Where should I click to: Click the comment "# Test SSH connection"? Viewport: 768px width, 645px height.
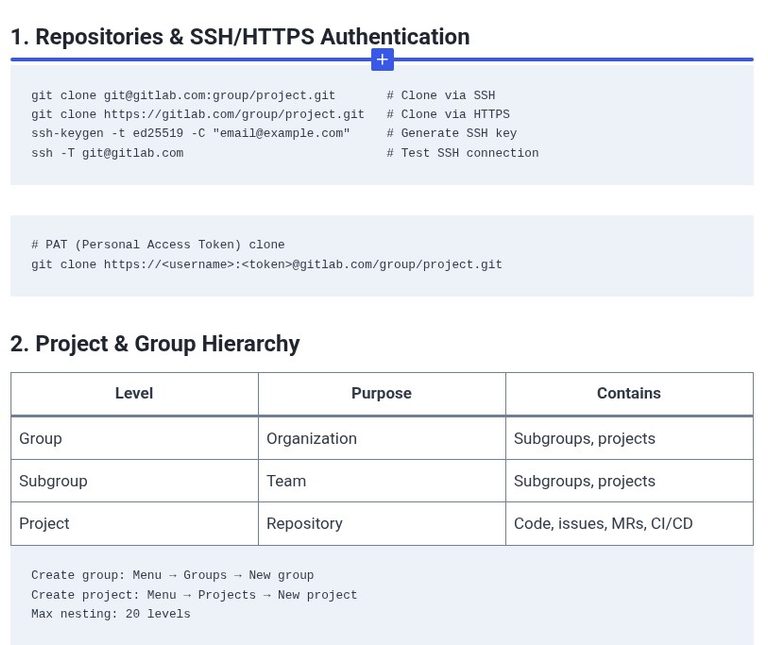(x=462, y=153)
